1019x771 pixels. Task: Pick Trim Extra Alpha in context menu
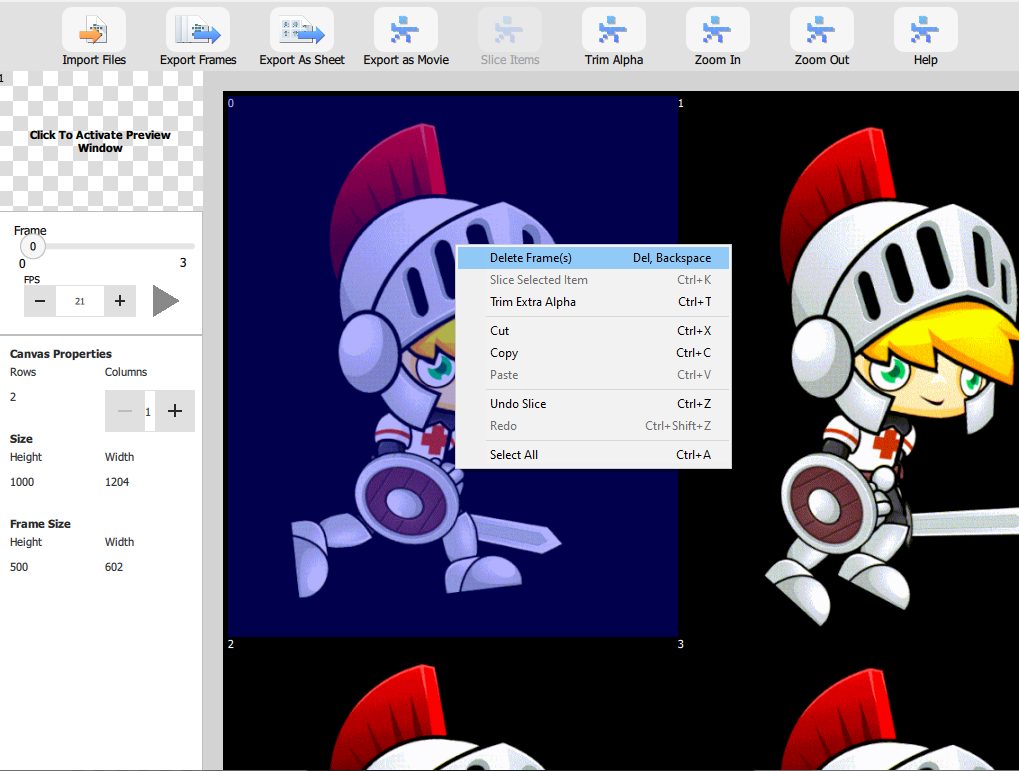[x=593, y=302]
